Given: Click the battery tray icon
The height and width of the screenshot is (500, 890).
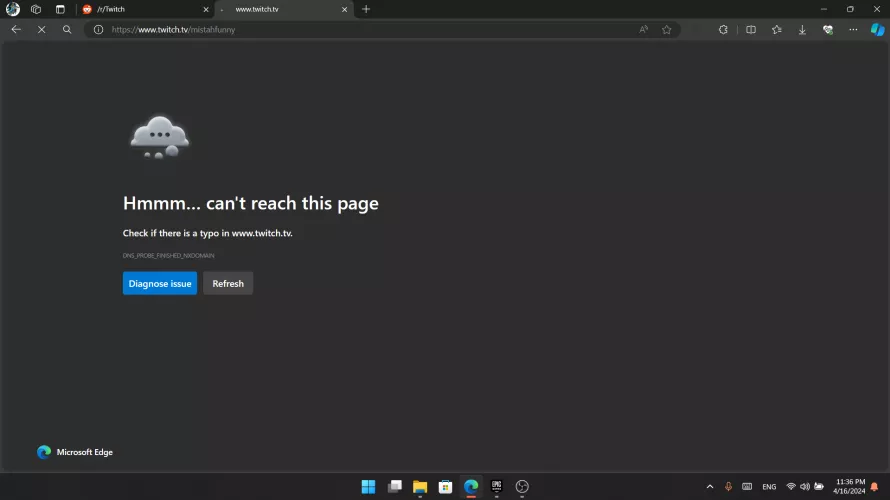Looking at the screenshot, I should tap(819, 486).
